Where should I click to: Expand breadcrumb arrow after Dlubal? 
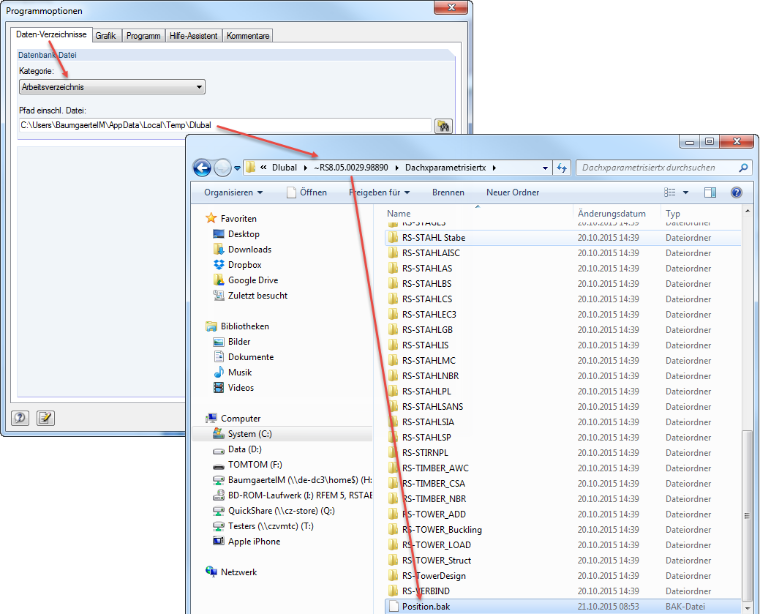(x=305, y=168)
